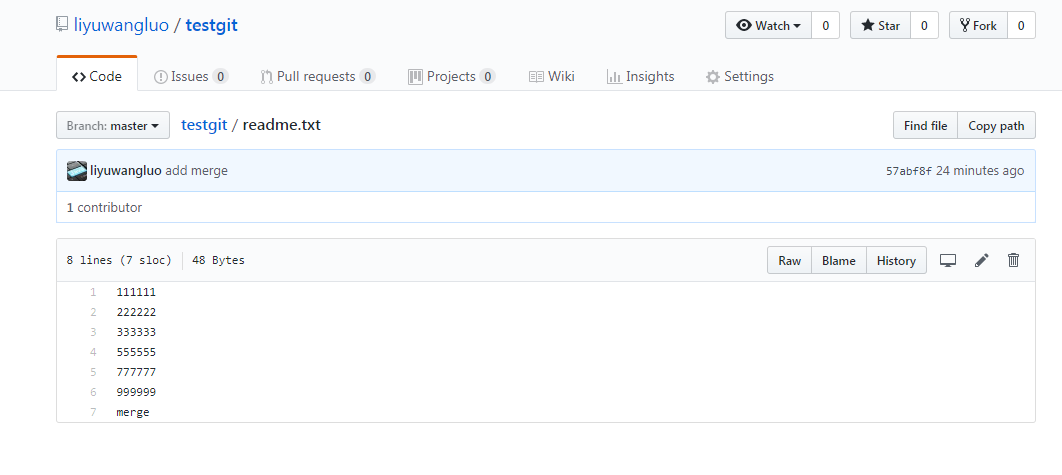Fork the testgit repository

coord(978,26)
